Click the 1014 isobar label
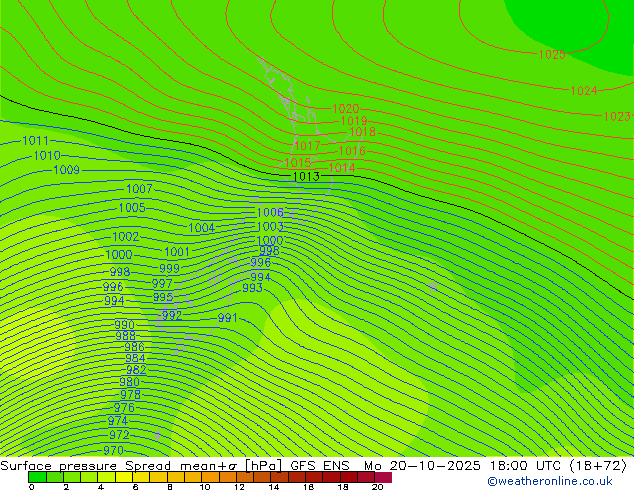 click(x=342, y=167)
